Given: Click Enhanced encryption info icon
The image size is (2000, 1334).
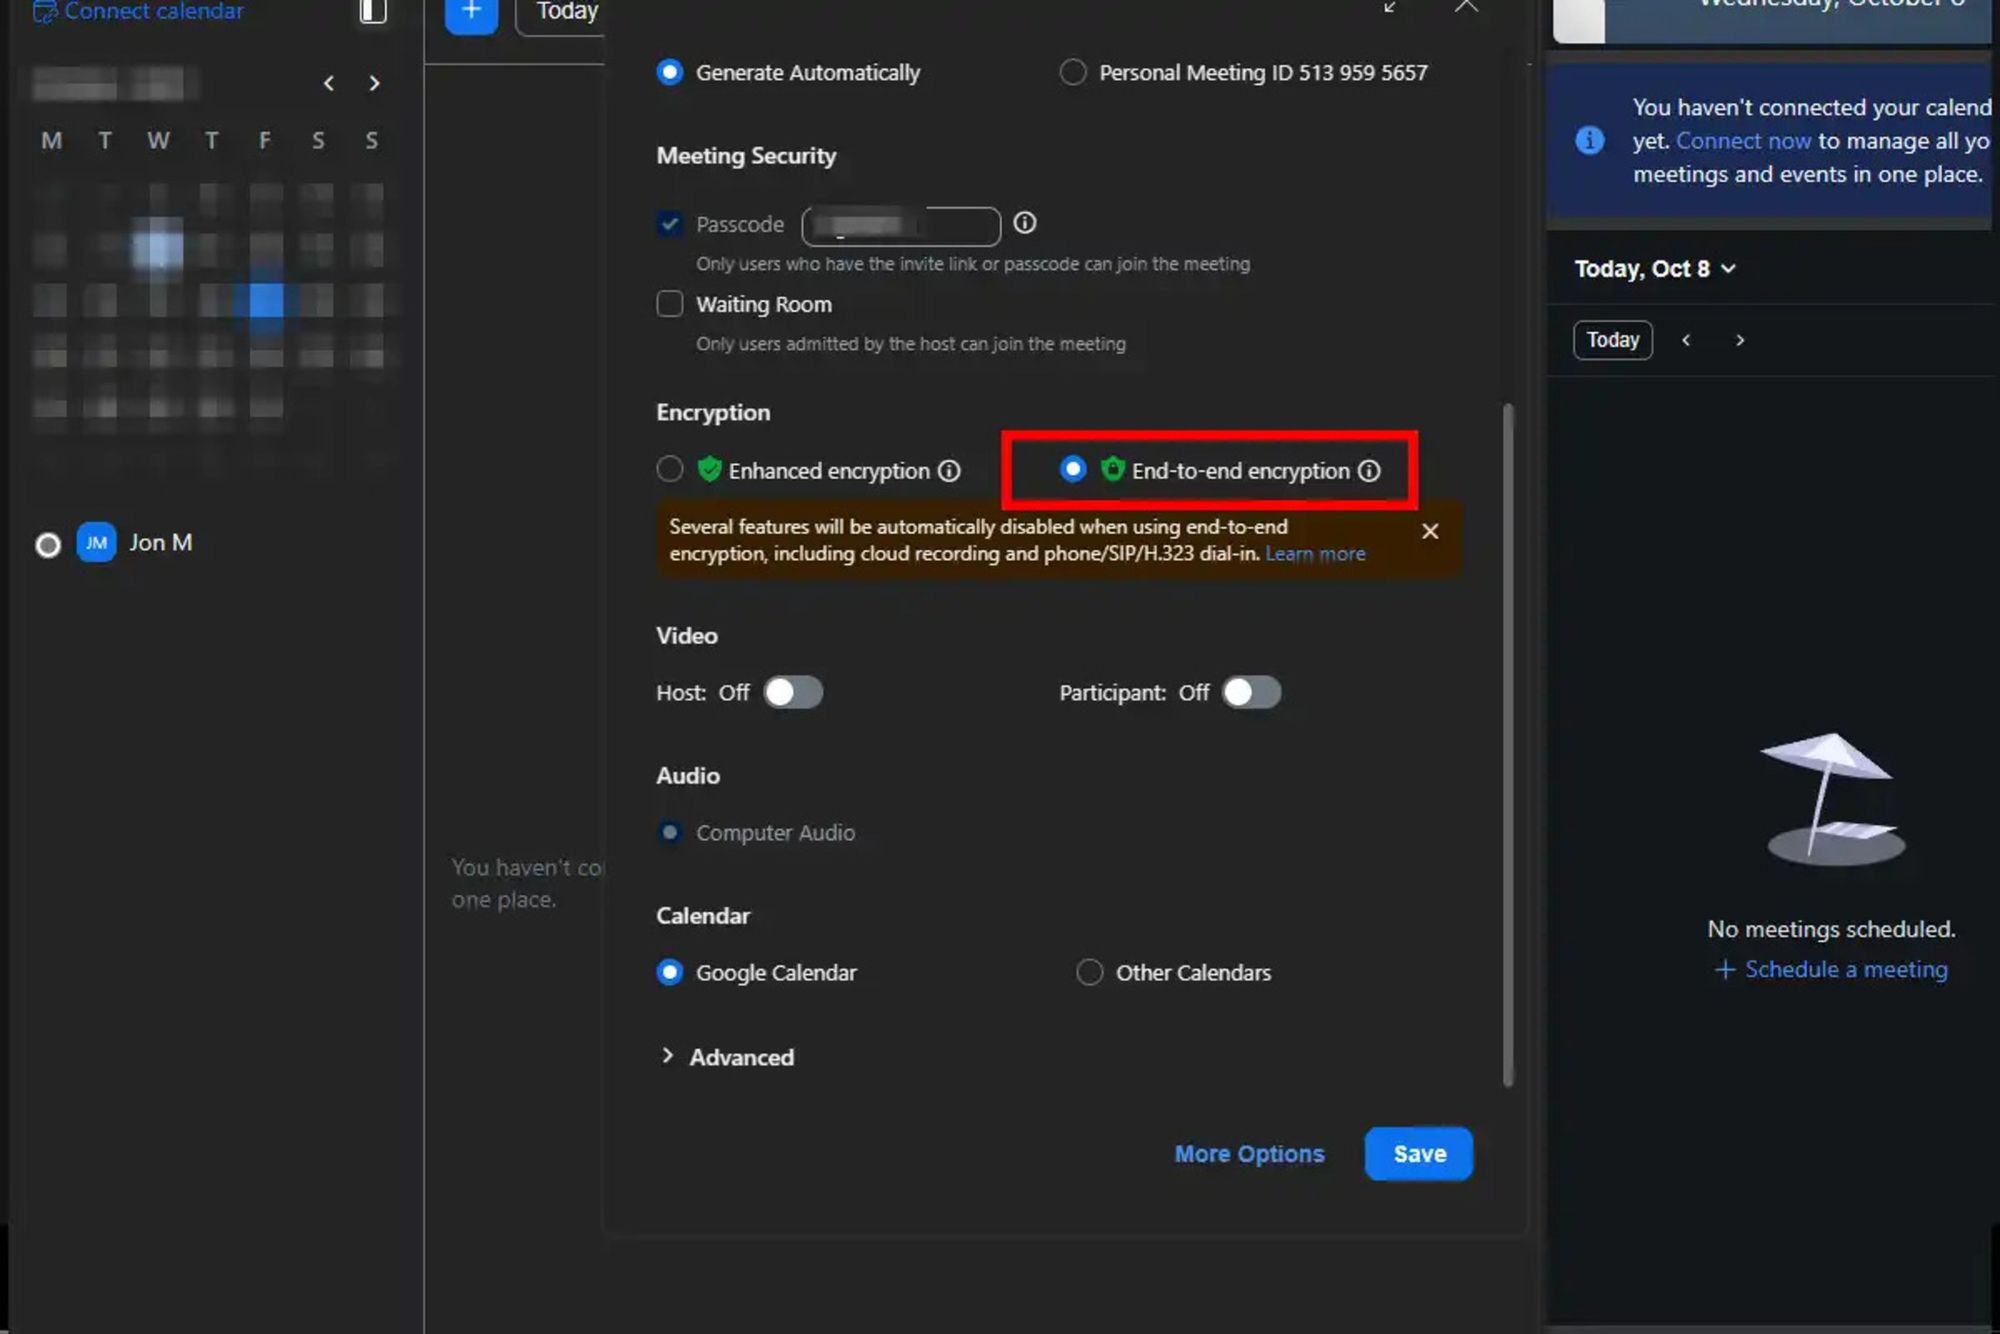Looking at the screenshot, I should (949, 471).
